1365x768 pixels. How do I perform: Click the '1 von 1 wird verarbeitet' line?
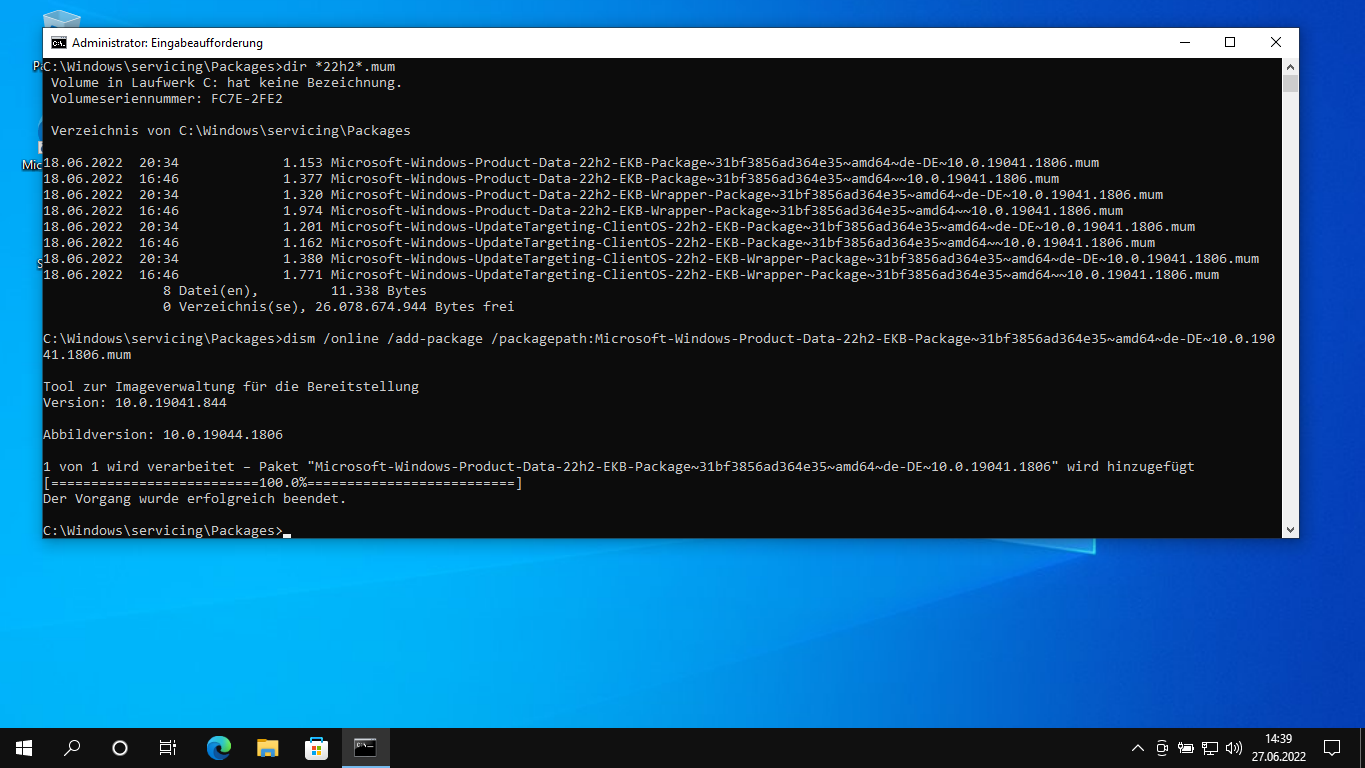coord(619,467)
